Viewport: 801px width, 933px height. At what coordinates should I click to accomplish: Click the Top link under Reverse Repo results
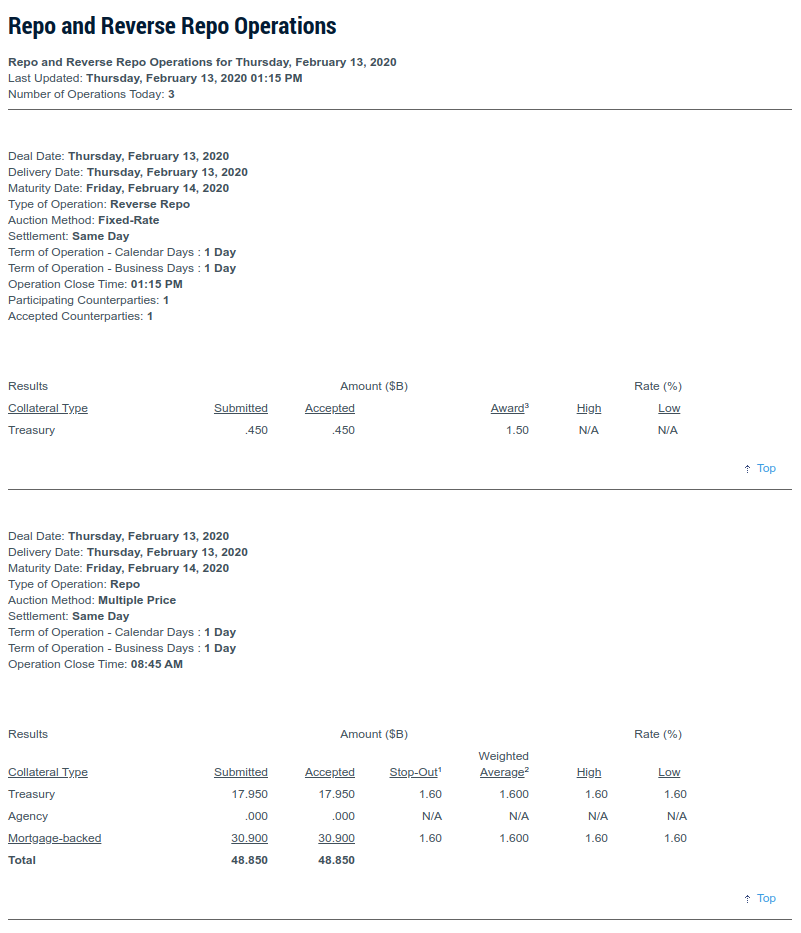[x=766, y=468]
